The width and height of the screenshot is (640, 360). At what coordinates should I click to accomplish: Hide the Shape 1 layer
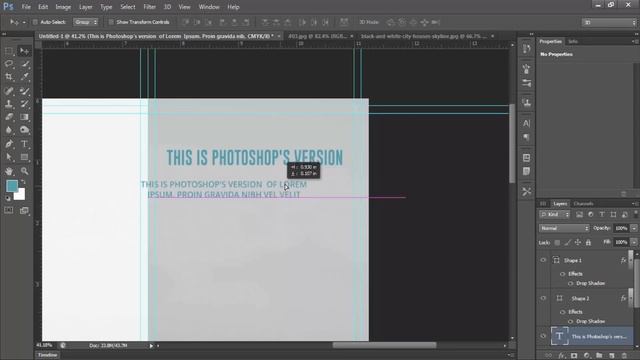543,260
